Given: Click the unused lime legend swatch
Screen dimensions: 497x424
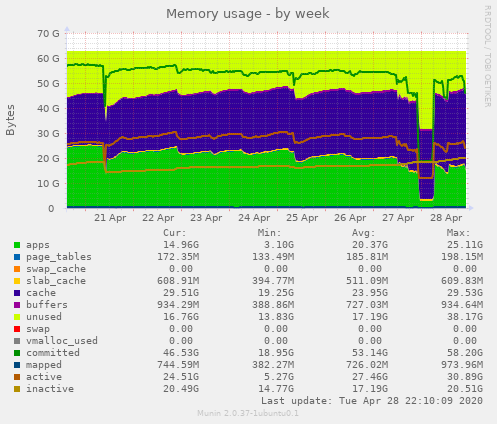Looking at the screenshot, I should point(17,317).
